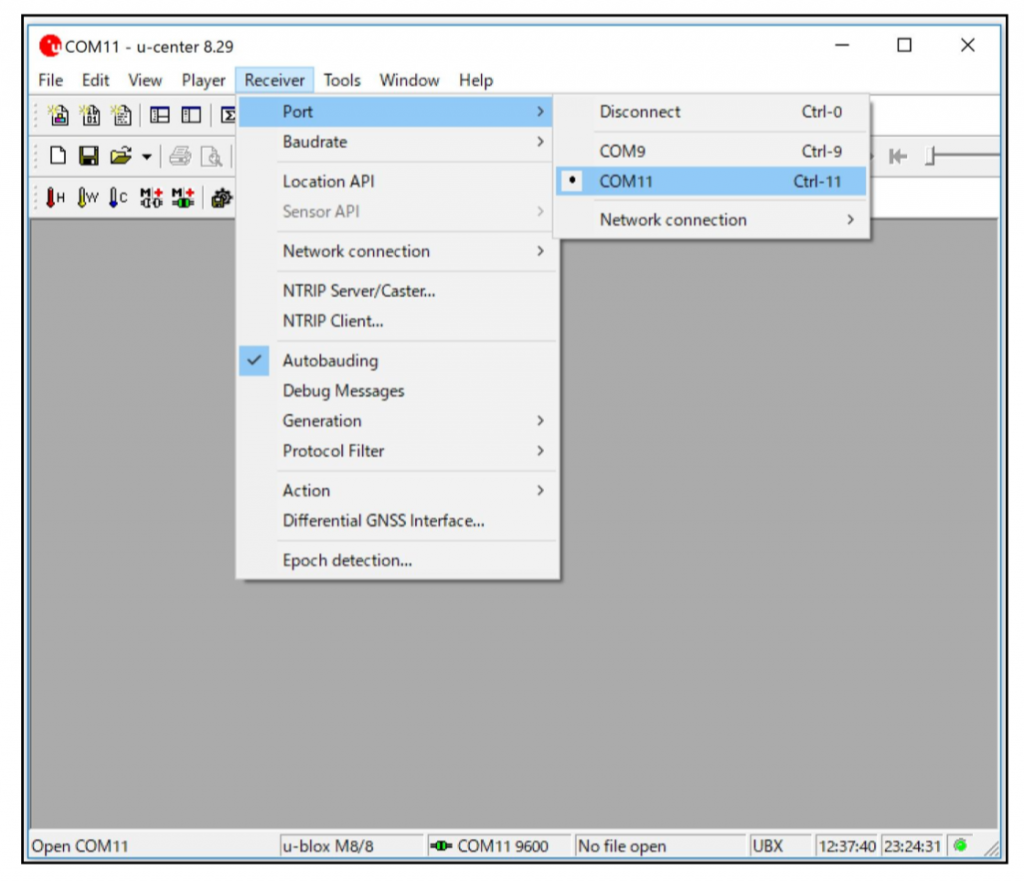Select Disconnect in the Port submenu
The image size is (1024, 881).
711,112
